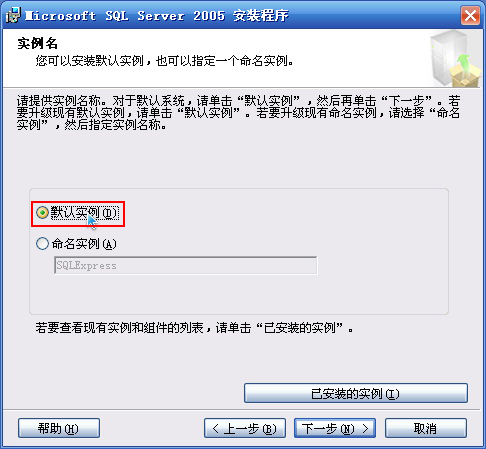Open 帮助(H) for this page
486x449 pixels.
[59, 428]
